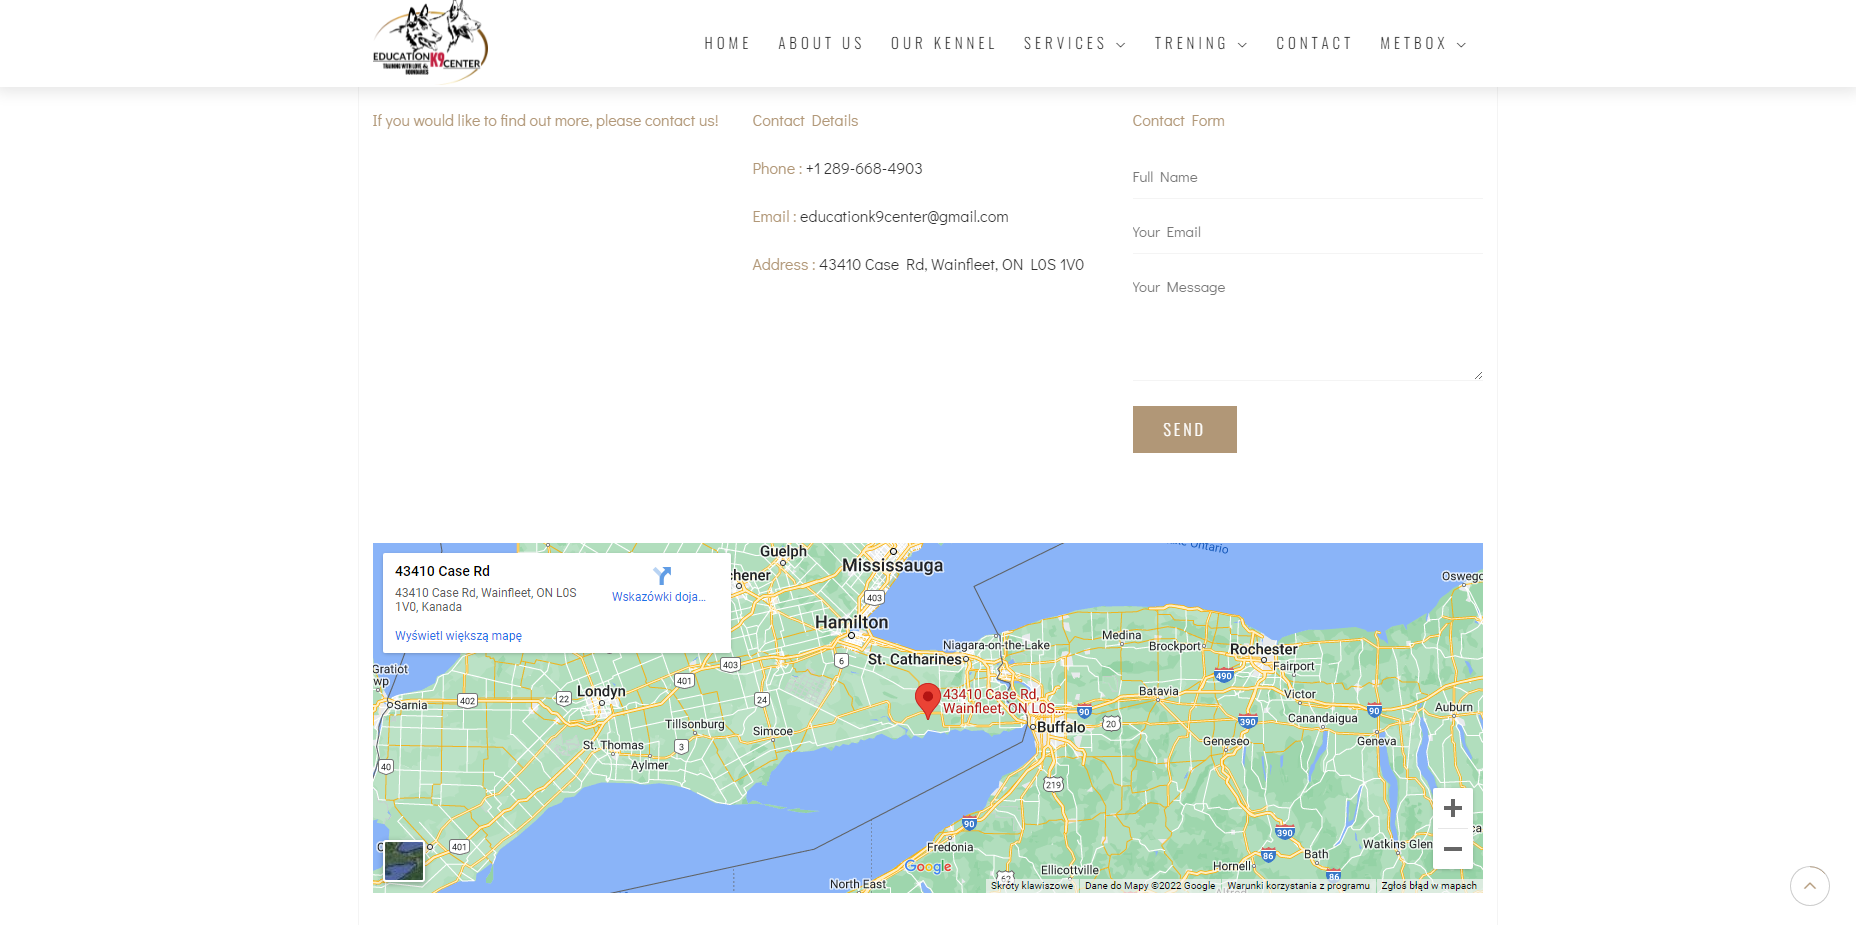Focus the Your Email input field

(1307, 232)
